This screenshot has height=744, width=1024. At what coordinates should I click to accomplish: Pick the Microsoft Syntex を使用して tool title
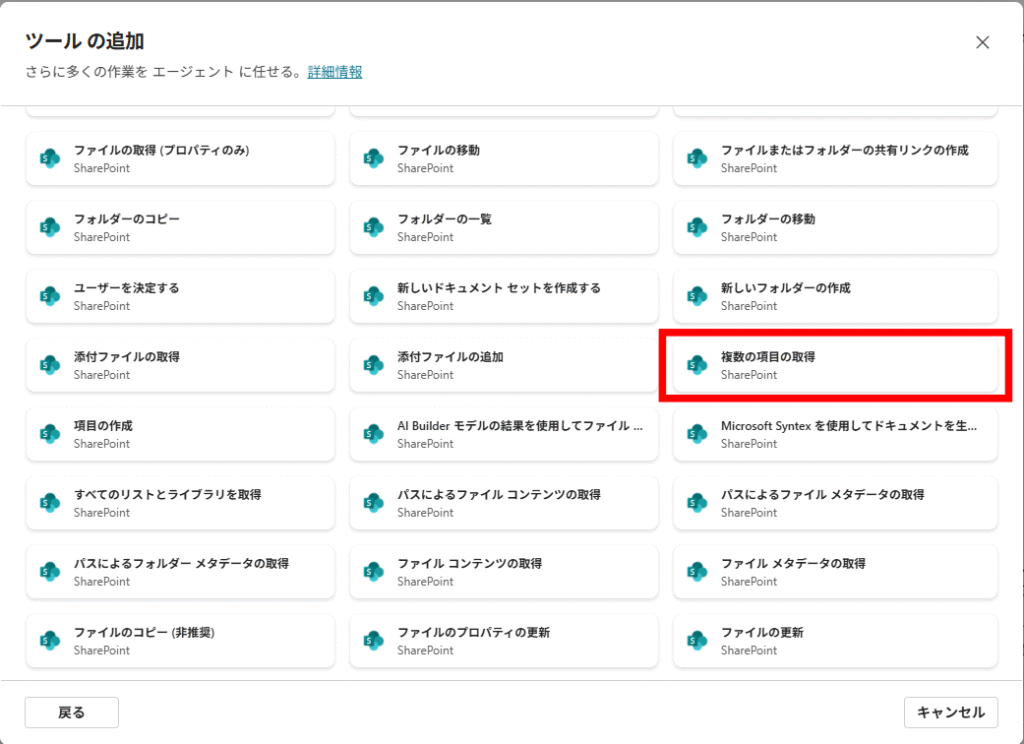click(849, 426)
